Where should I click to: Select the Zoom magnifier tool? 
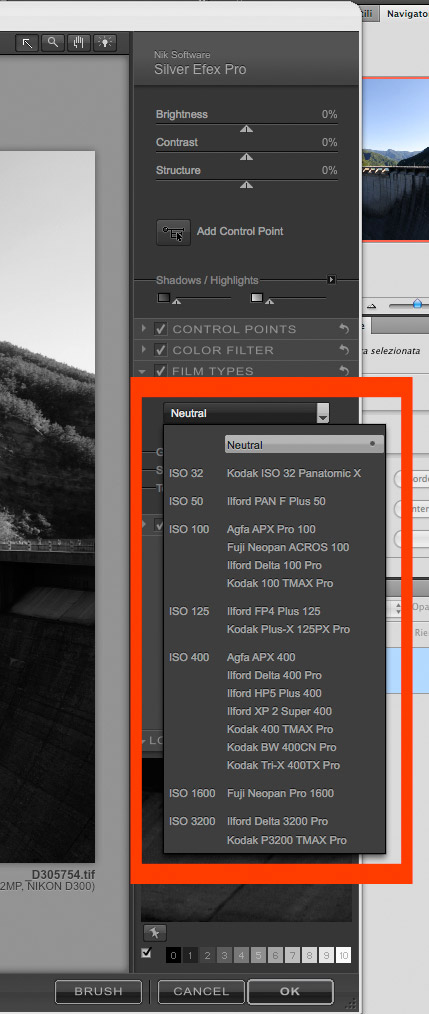[53, 43]
